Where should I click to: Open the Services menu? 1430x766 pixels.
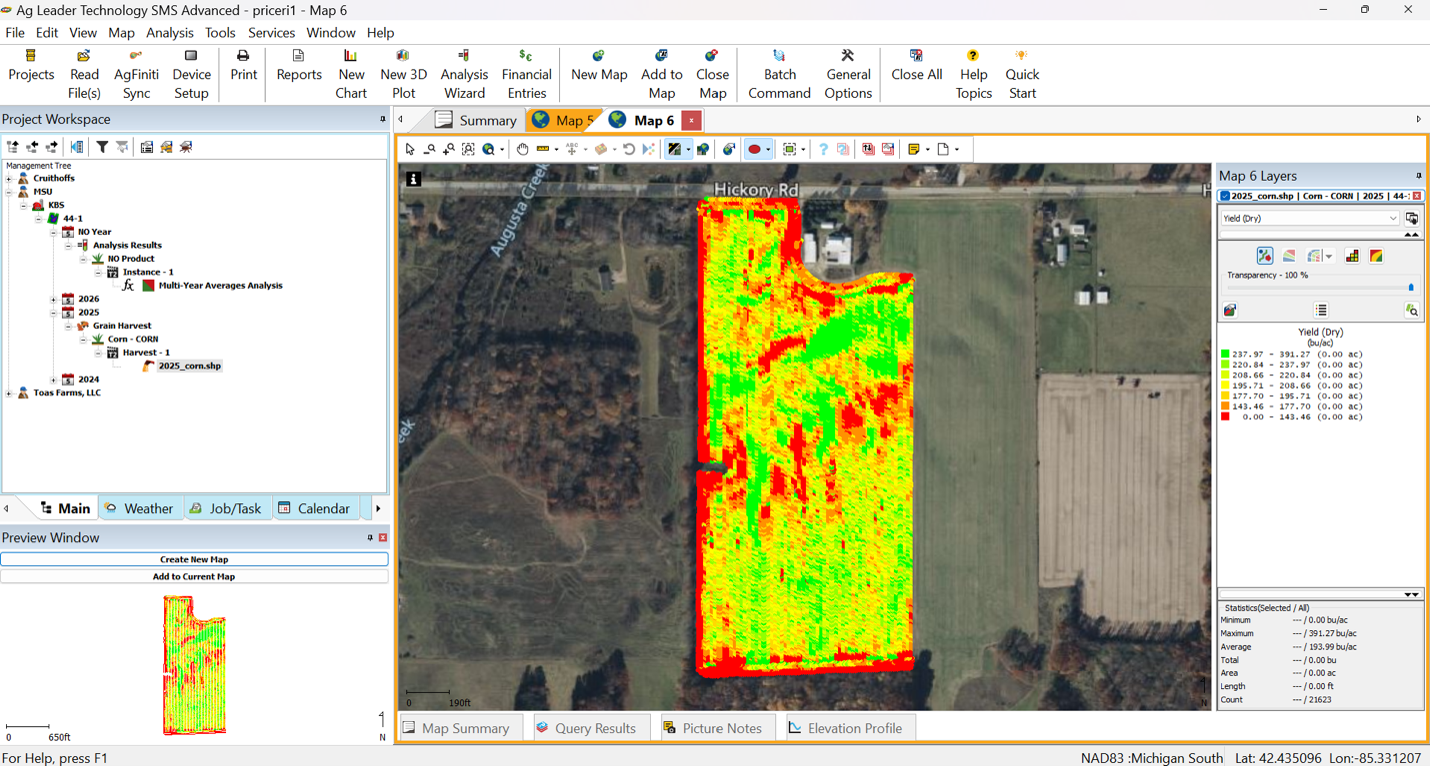pos(271,33)
